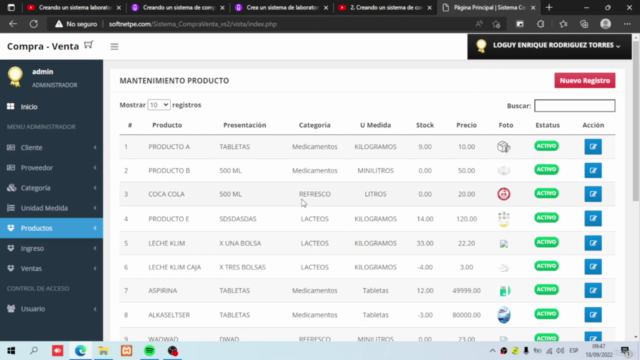640x360 pixels.
Task: Expand the Ingreso sidebar menu
Action: [51, 248]
